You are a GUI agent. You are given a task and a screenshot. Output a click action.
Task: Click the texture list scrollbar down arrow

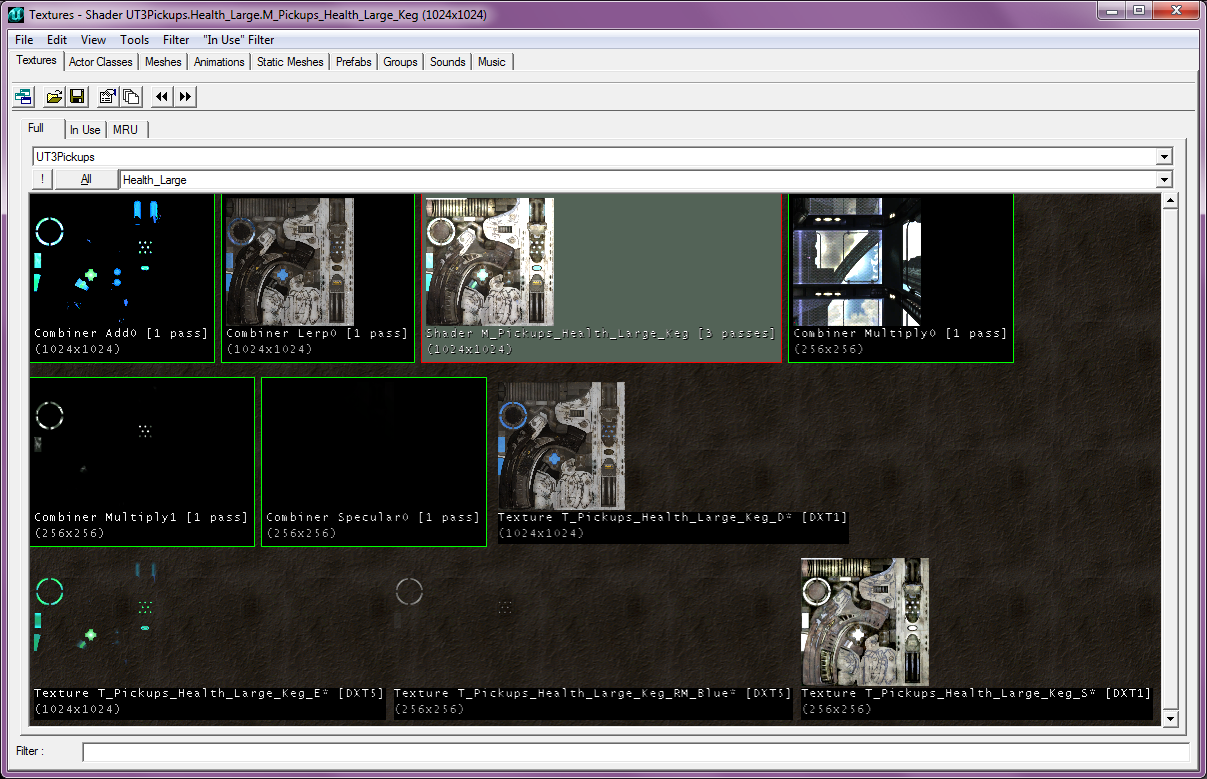point(1169,719)
